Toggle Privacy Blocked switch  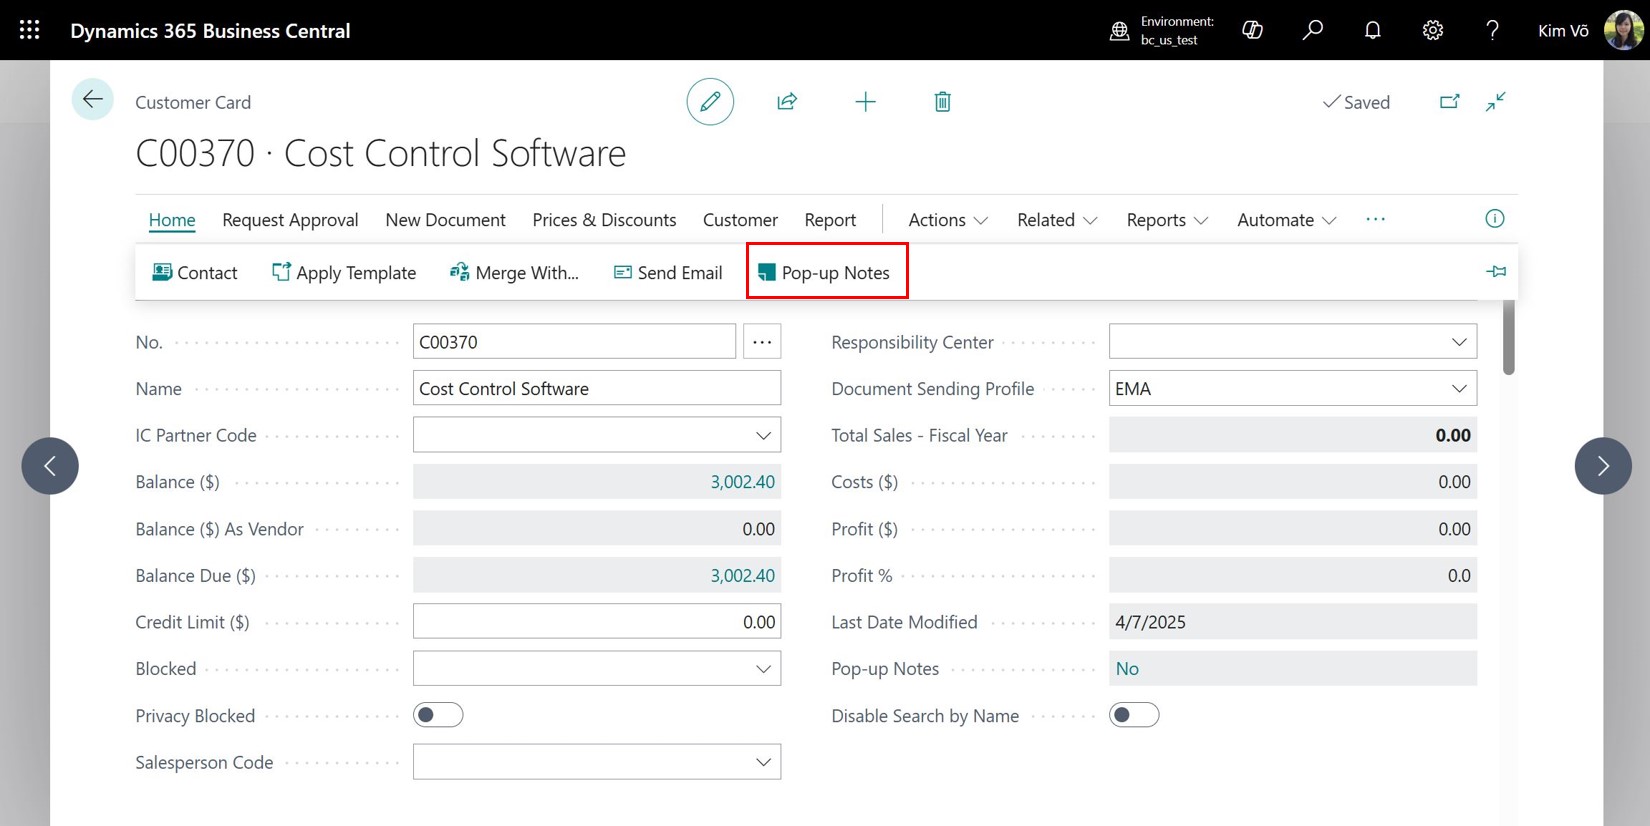(x=438, y=715)
